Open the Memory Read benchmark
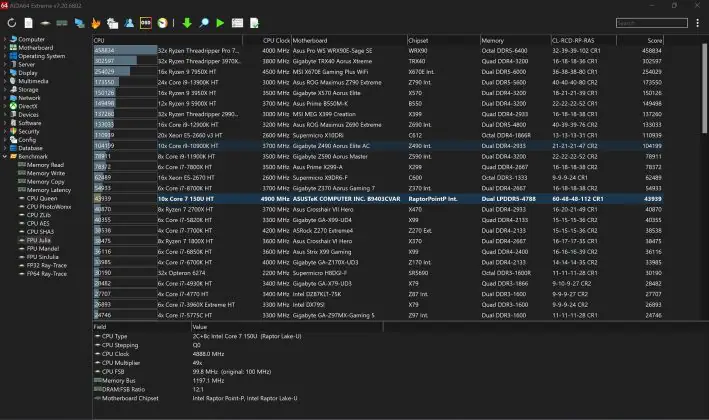 [x=45, y=165]
